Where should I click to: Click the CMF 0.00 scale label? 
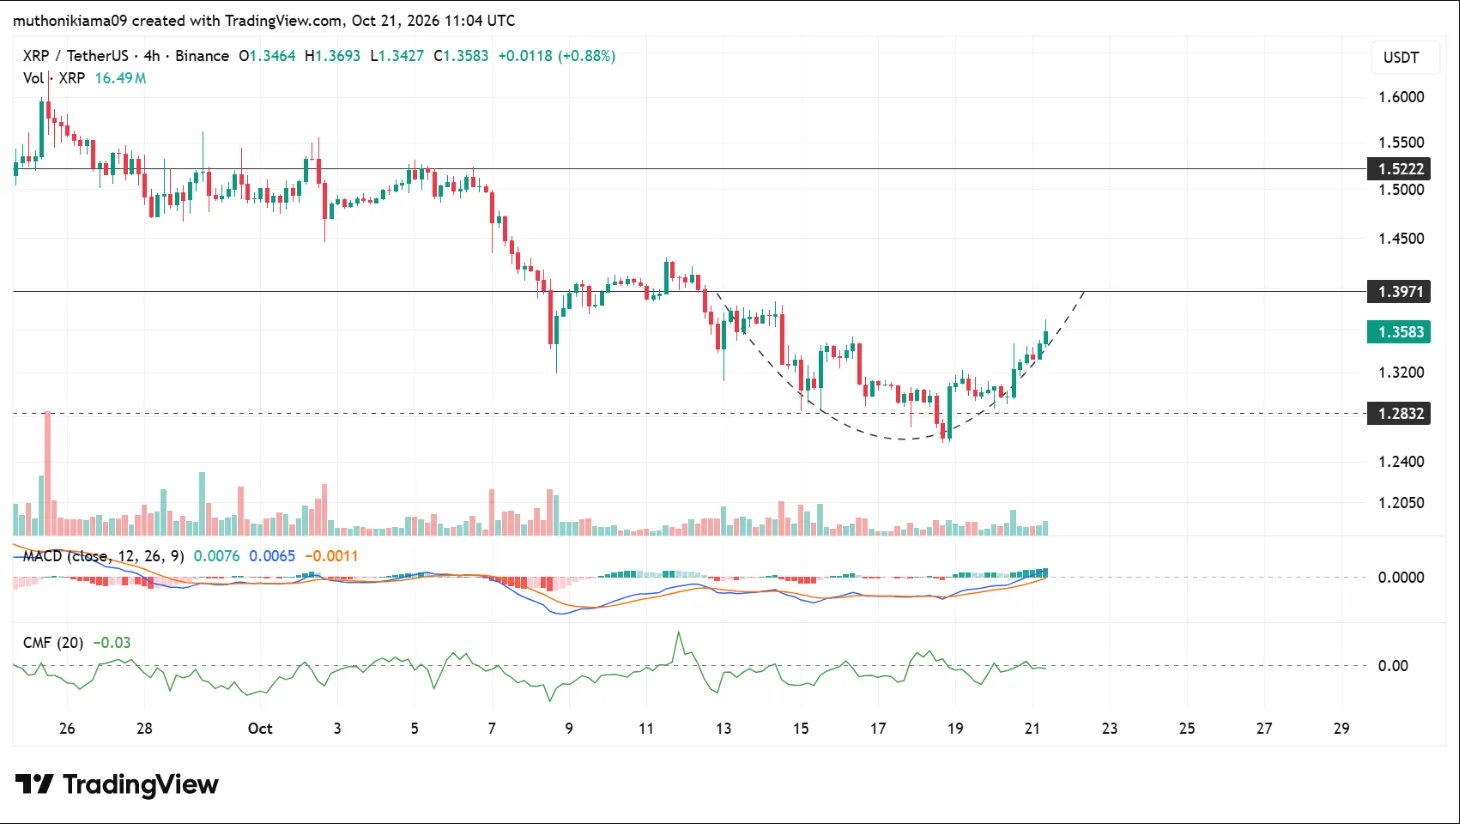[x=1393, y=665]
